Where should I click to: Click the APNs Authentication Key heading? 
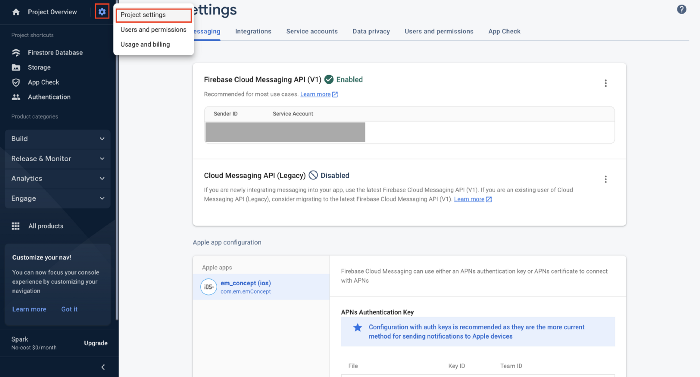[x=377, y=312]
